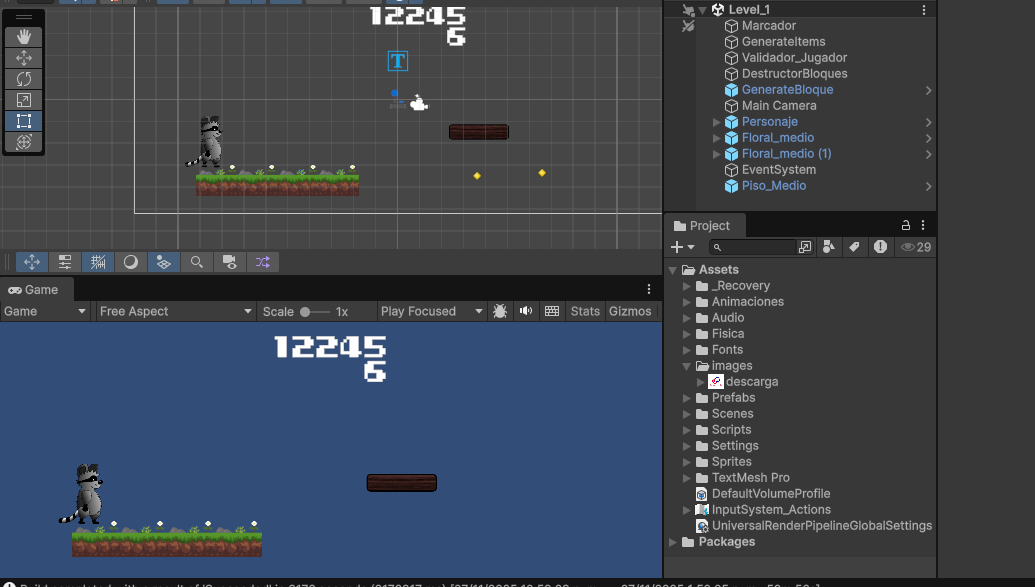Click the frame debugger bug icon
This screenshot has height=587, width=1035.
click(x=500, y=311)
